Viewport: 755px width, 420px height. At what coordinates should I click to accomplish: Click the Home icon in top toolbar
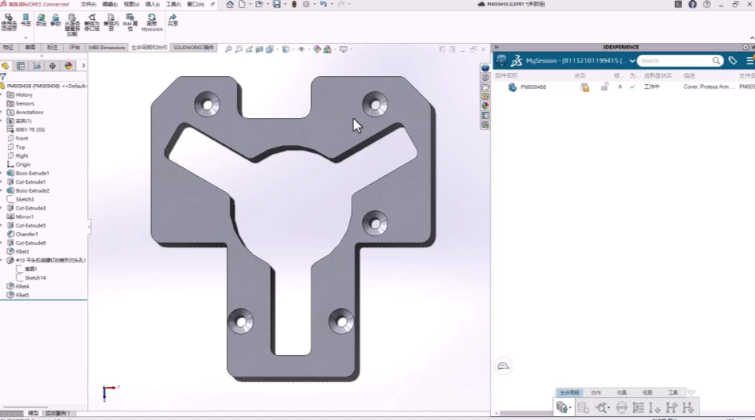click(230, 5)
